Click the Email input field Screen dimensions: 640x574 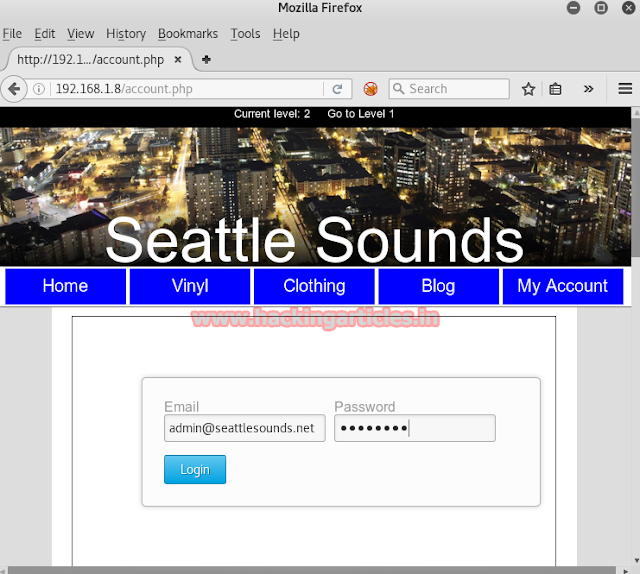[x=244, y=428]
